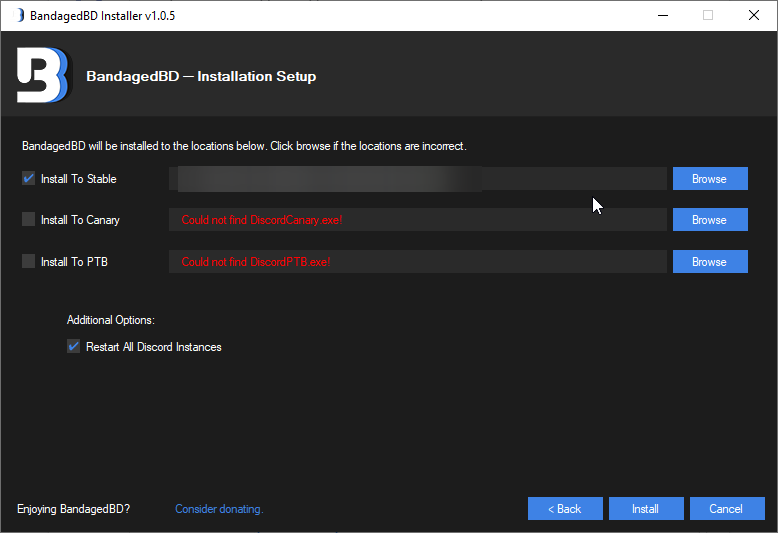Viewport: 778px width, 533px height.
Task: Toggle Restart All Discord Instances option
Action: [73, 347]
